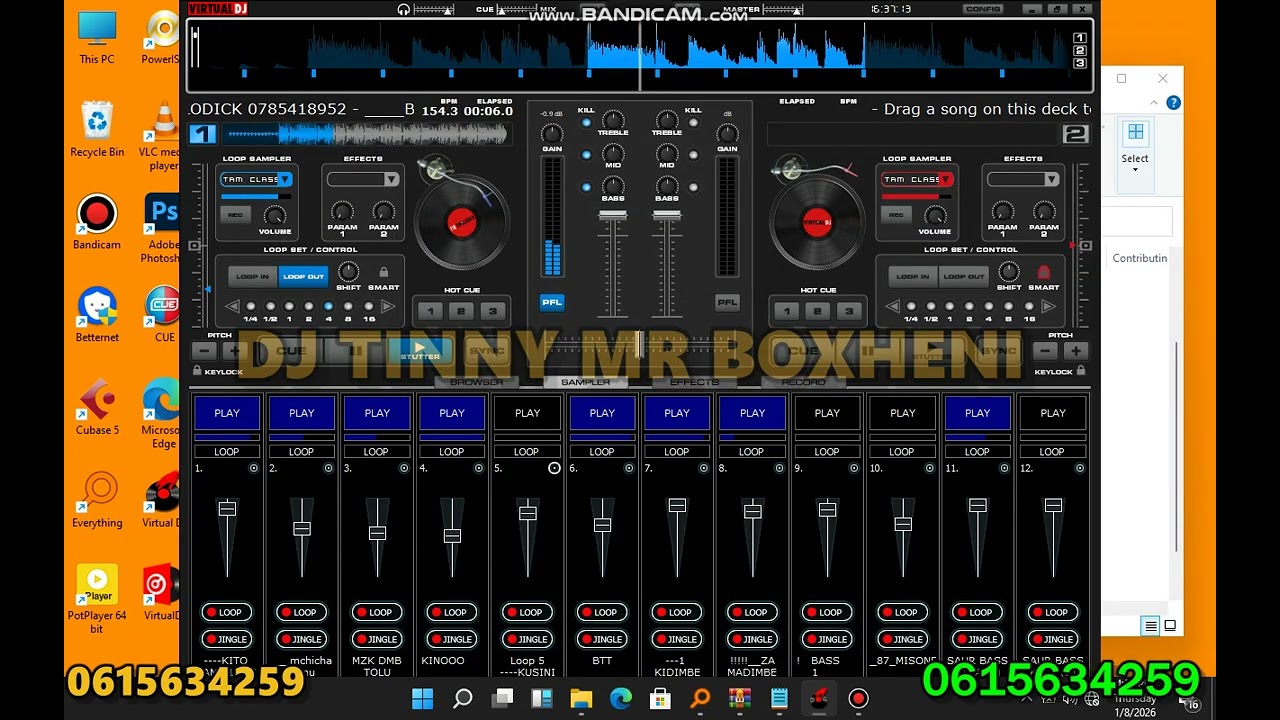This screenshot has width=1280, height=720.
Task: Select deck 2 loop length 16
Action: (x=1028, y=306)
